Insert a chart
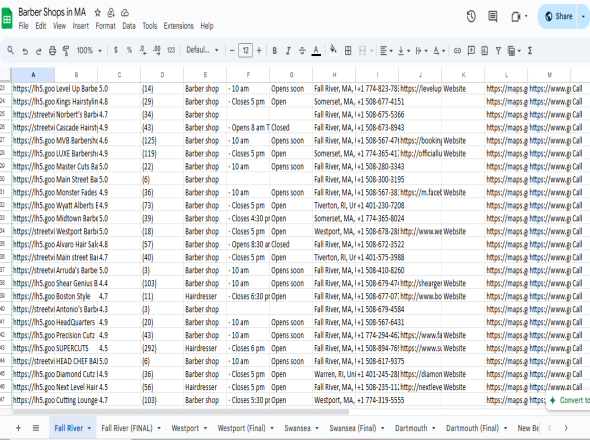This screenshot has width=590, height=440. (x=485, y=50)
